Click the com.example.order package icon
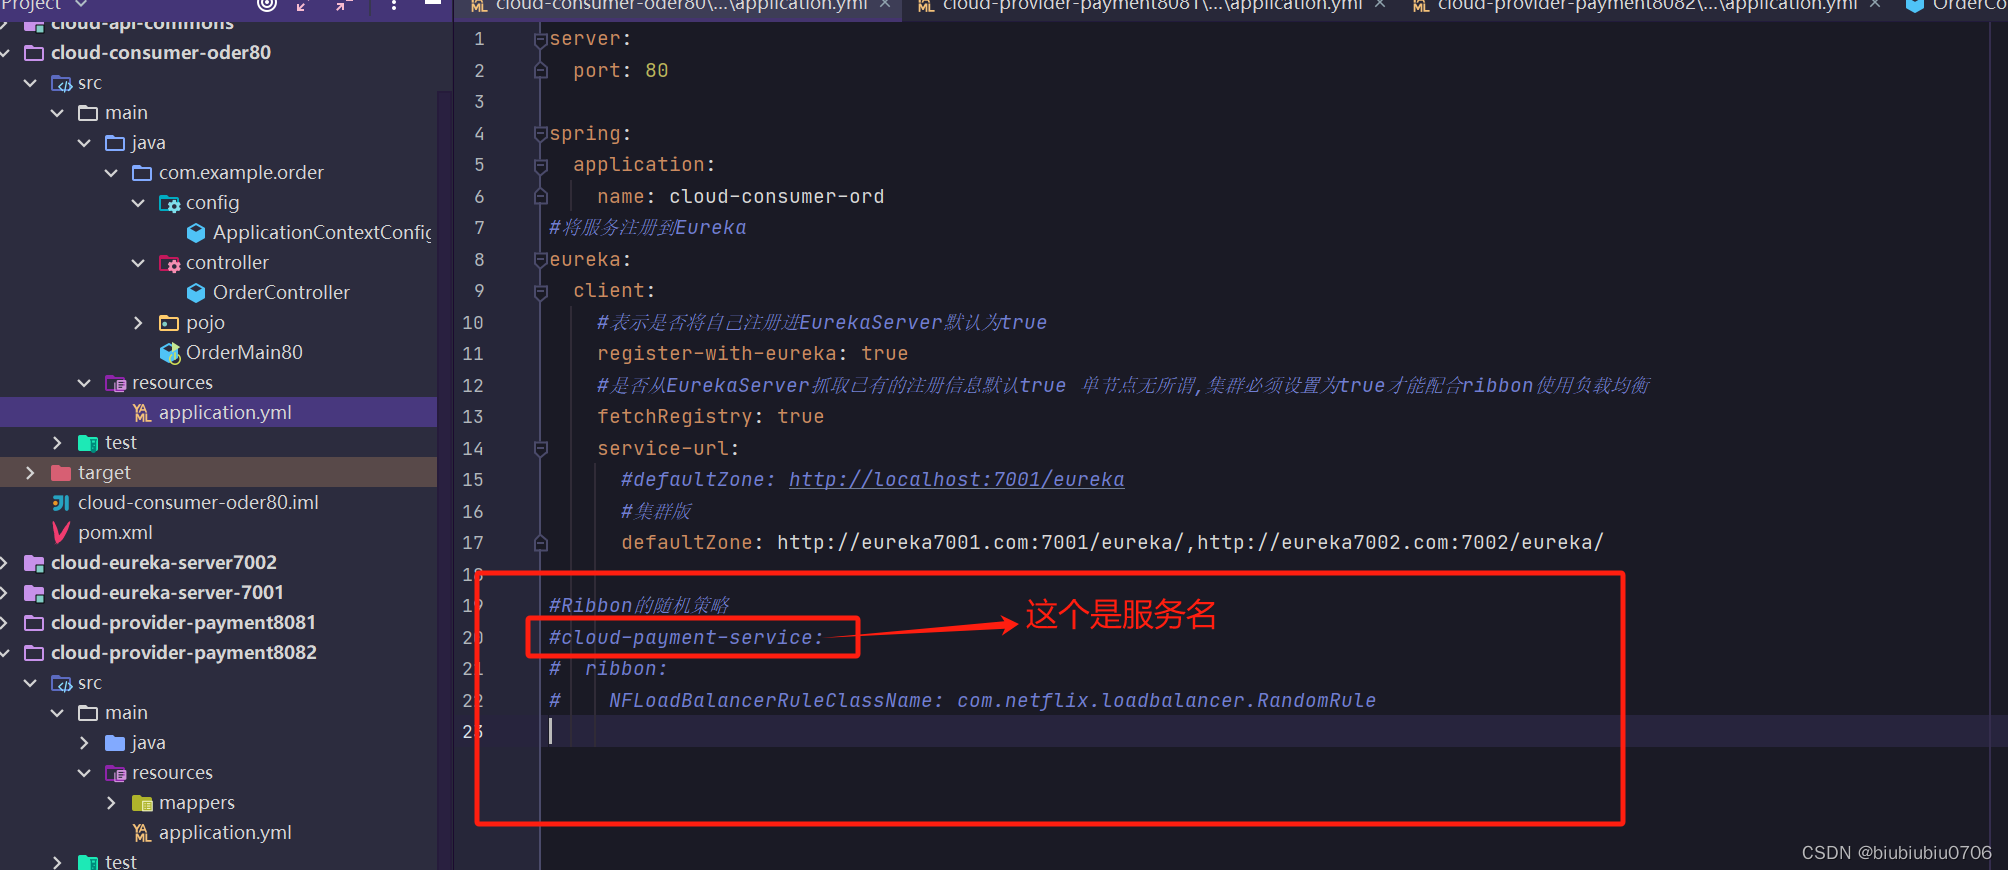Image resolution: width=2008 pixels, height=870 pixels. click(142, 173)
